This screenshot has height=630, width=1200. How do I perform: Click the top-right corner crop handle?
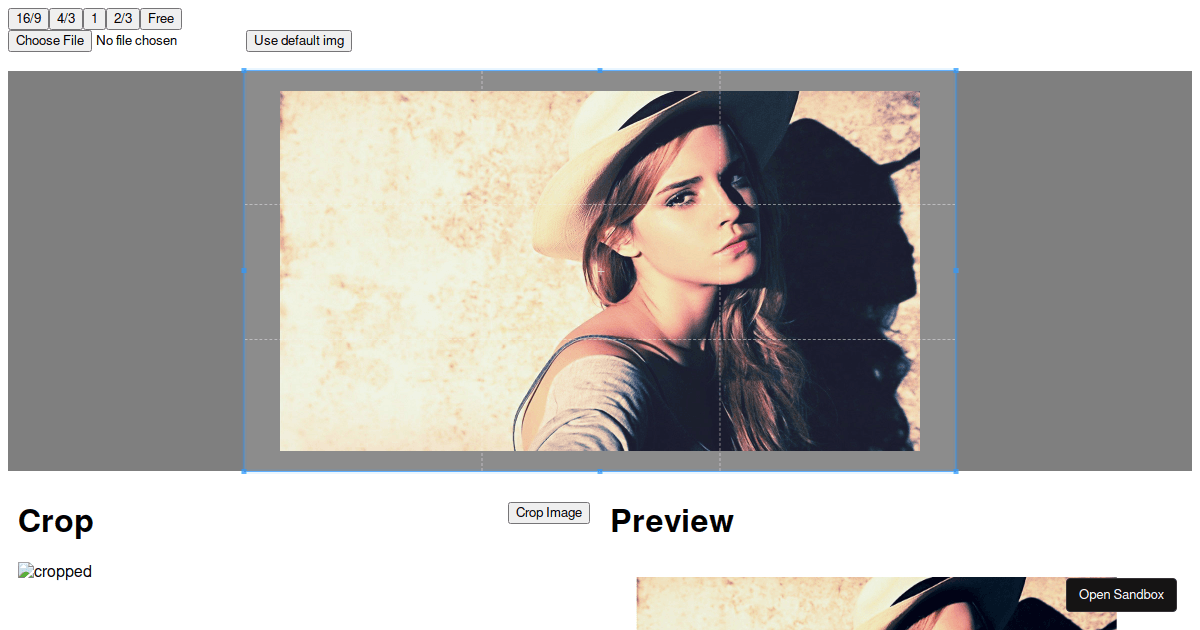955,71
